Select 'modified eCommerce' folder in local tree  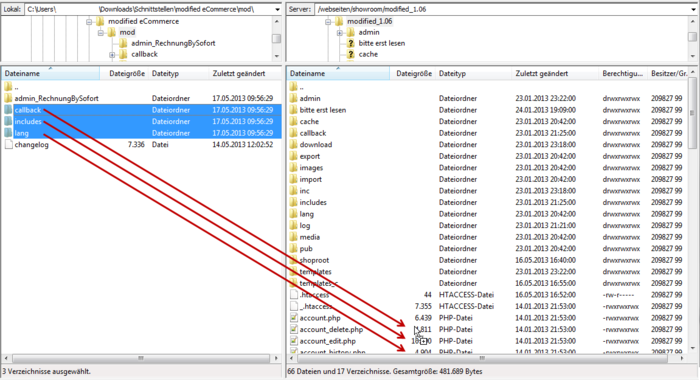coord(143,21)
